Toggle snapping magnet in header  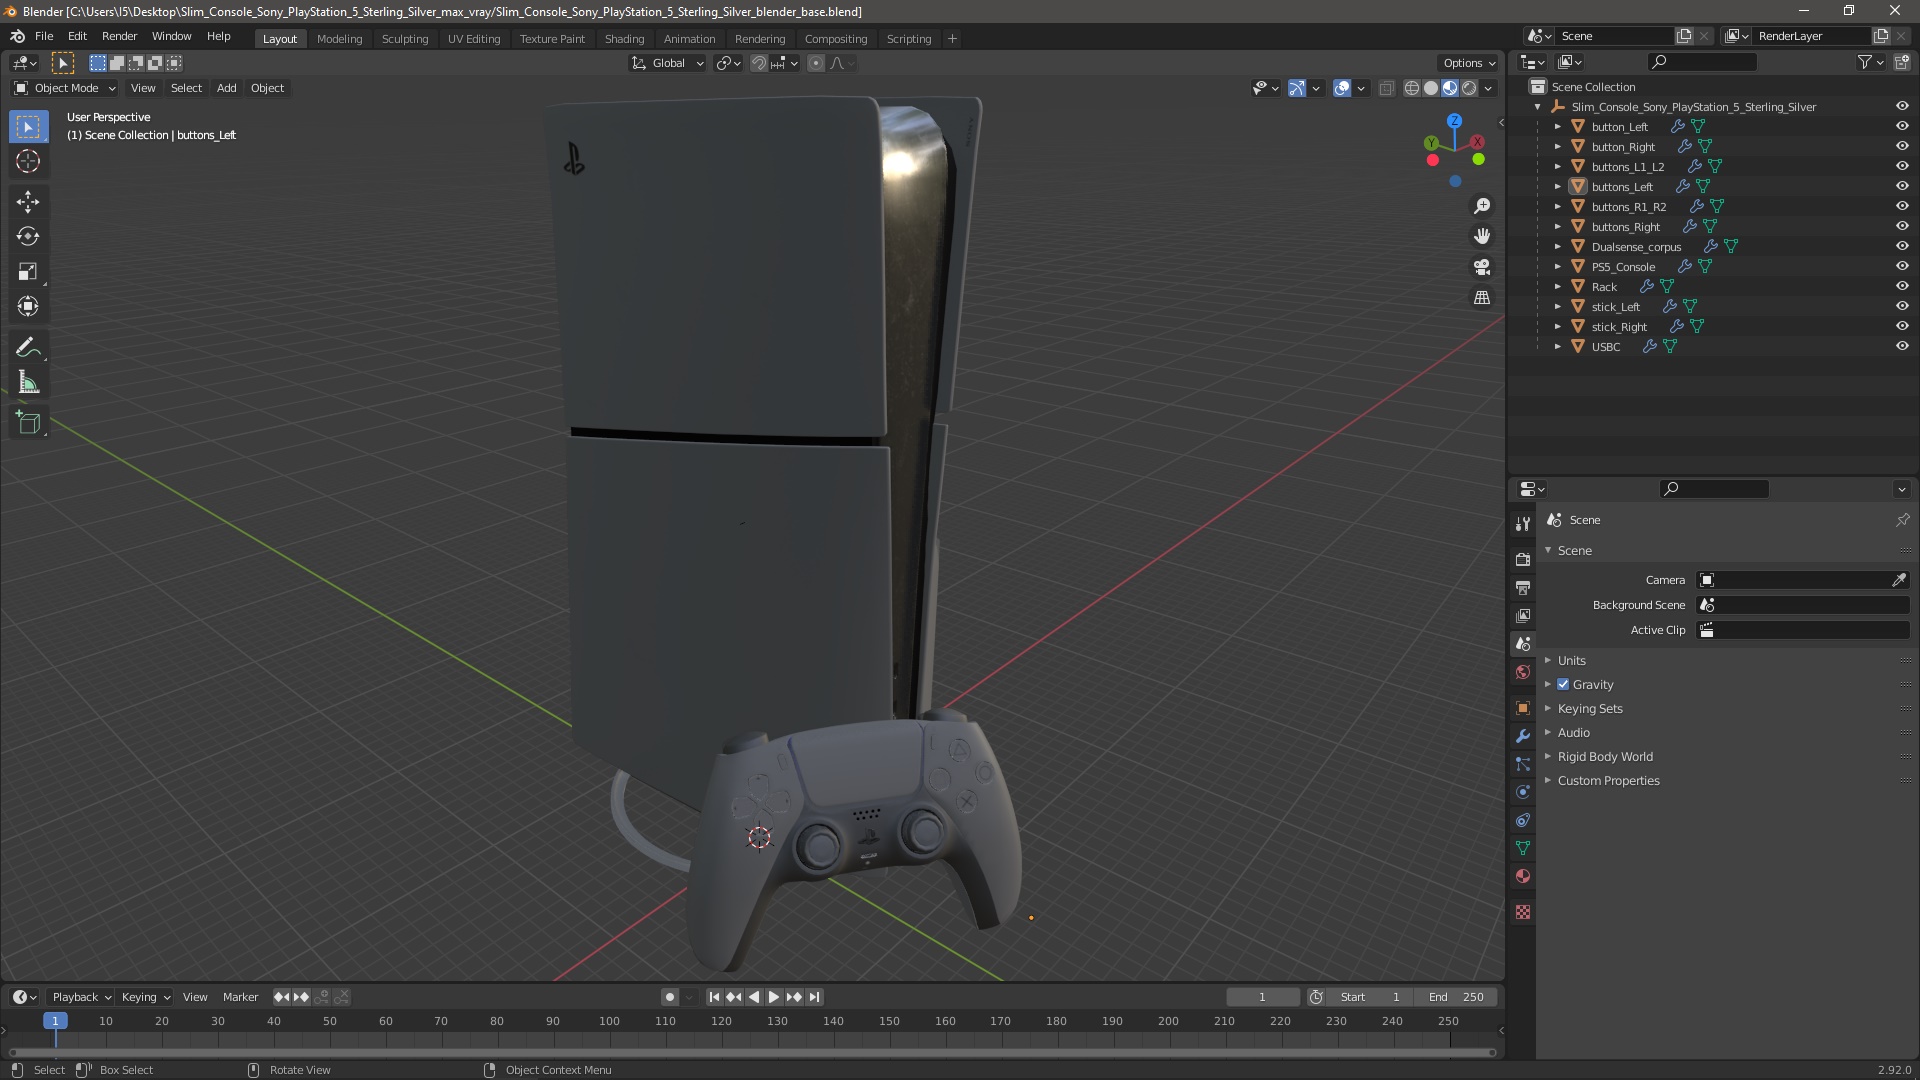758,63
